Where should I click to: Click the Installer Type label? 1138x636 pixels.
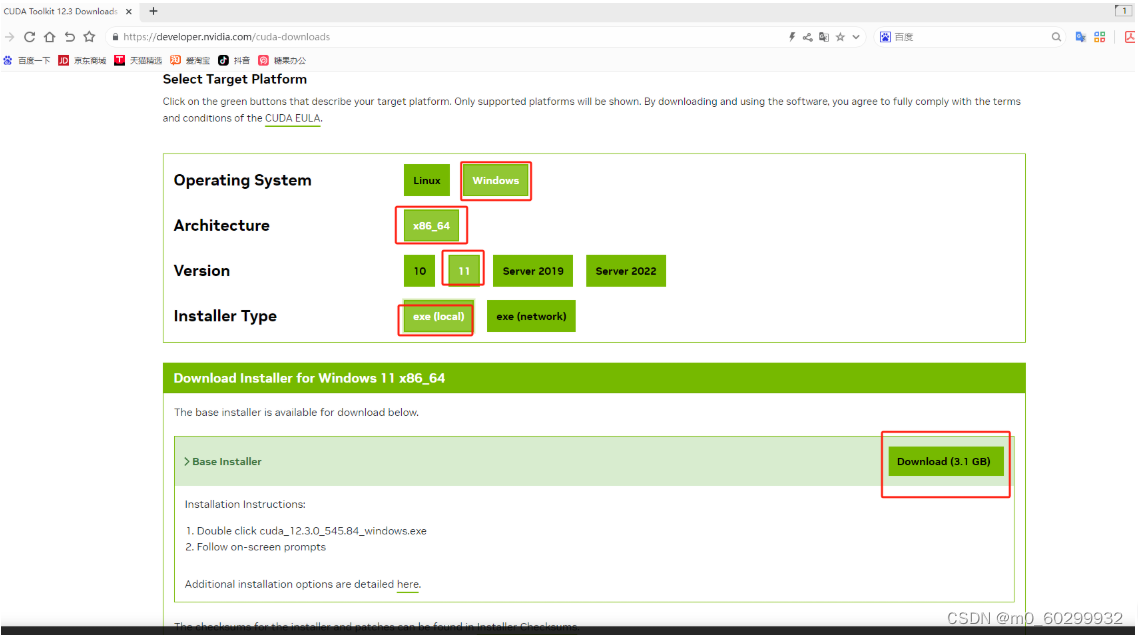pos(225,317)
